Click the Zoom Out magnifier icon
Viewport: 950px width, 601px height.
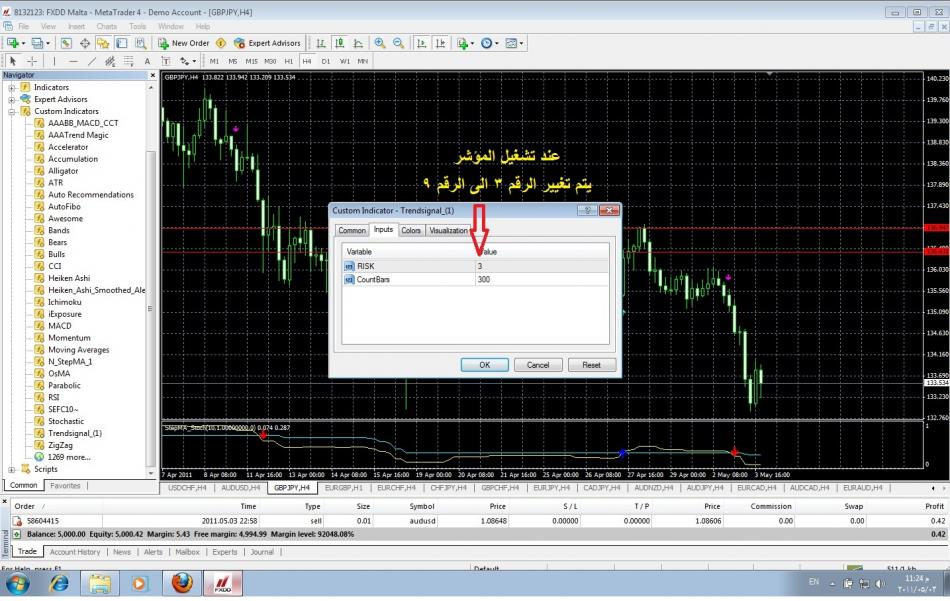coord(398,43)
